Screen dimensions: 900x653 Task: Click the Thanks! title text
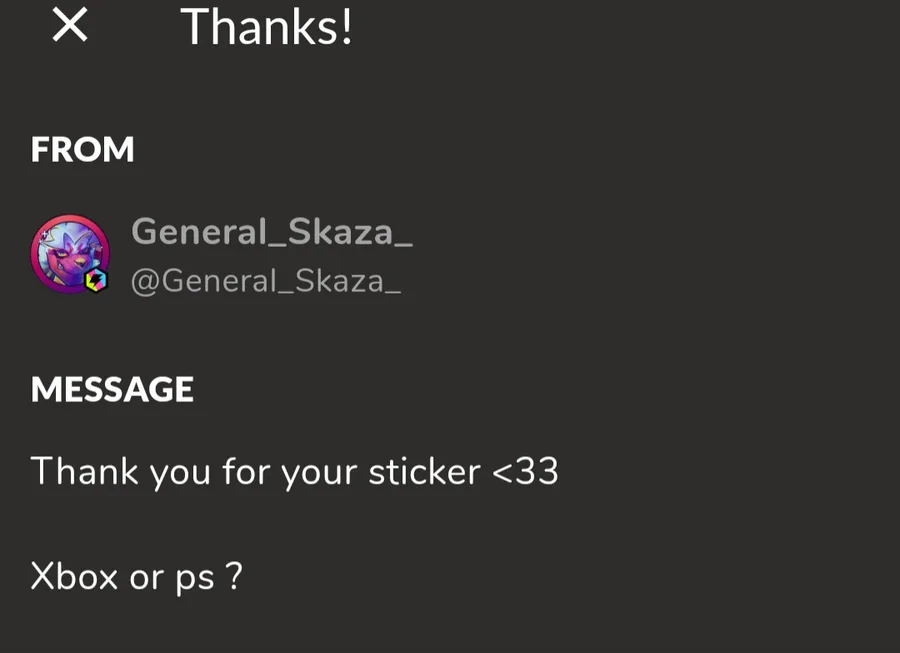266,27
